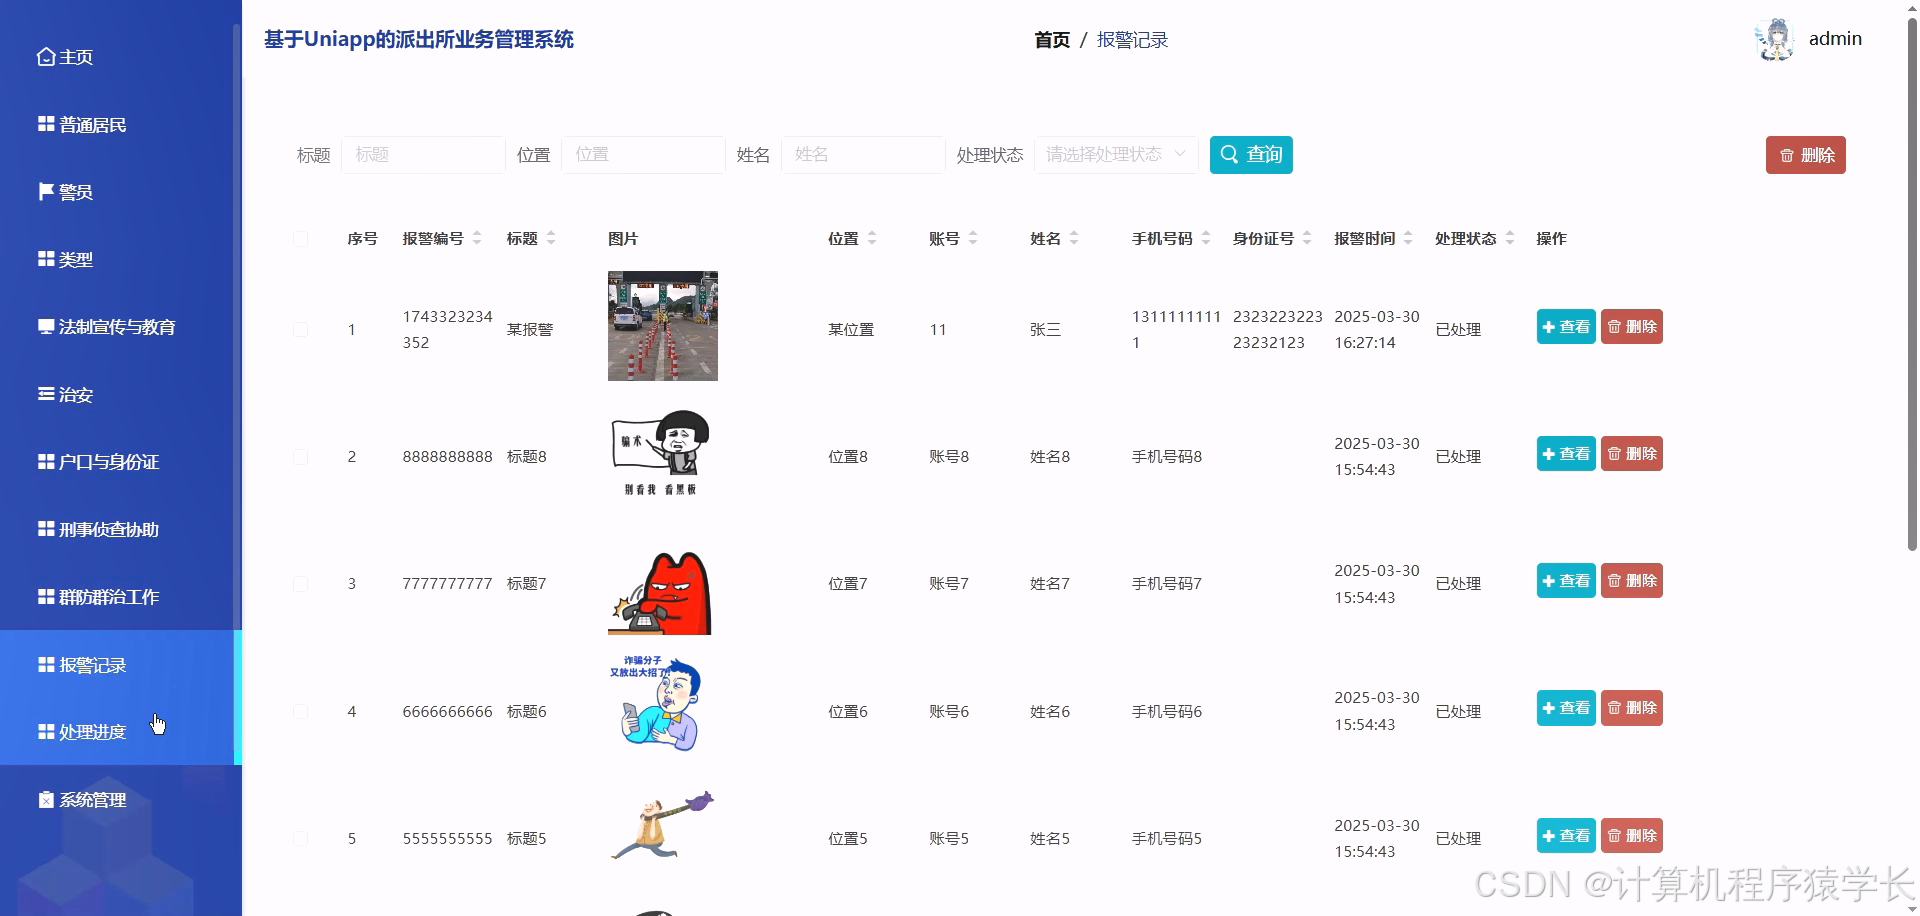Toggle the select-all checkbox in the table header
The image size is (1920, 916).
[x=301, y=239]
